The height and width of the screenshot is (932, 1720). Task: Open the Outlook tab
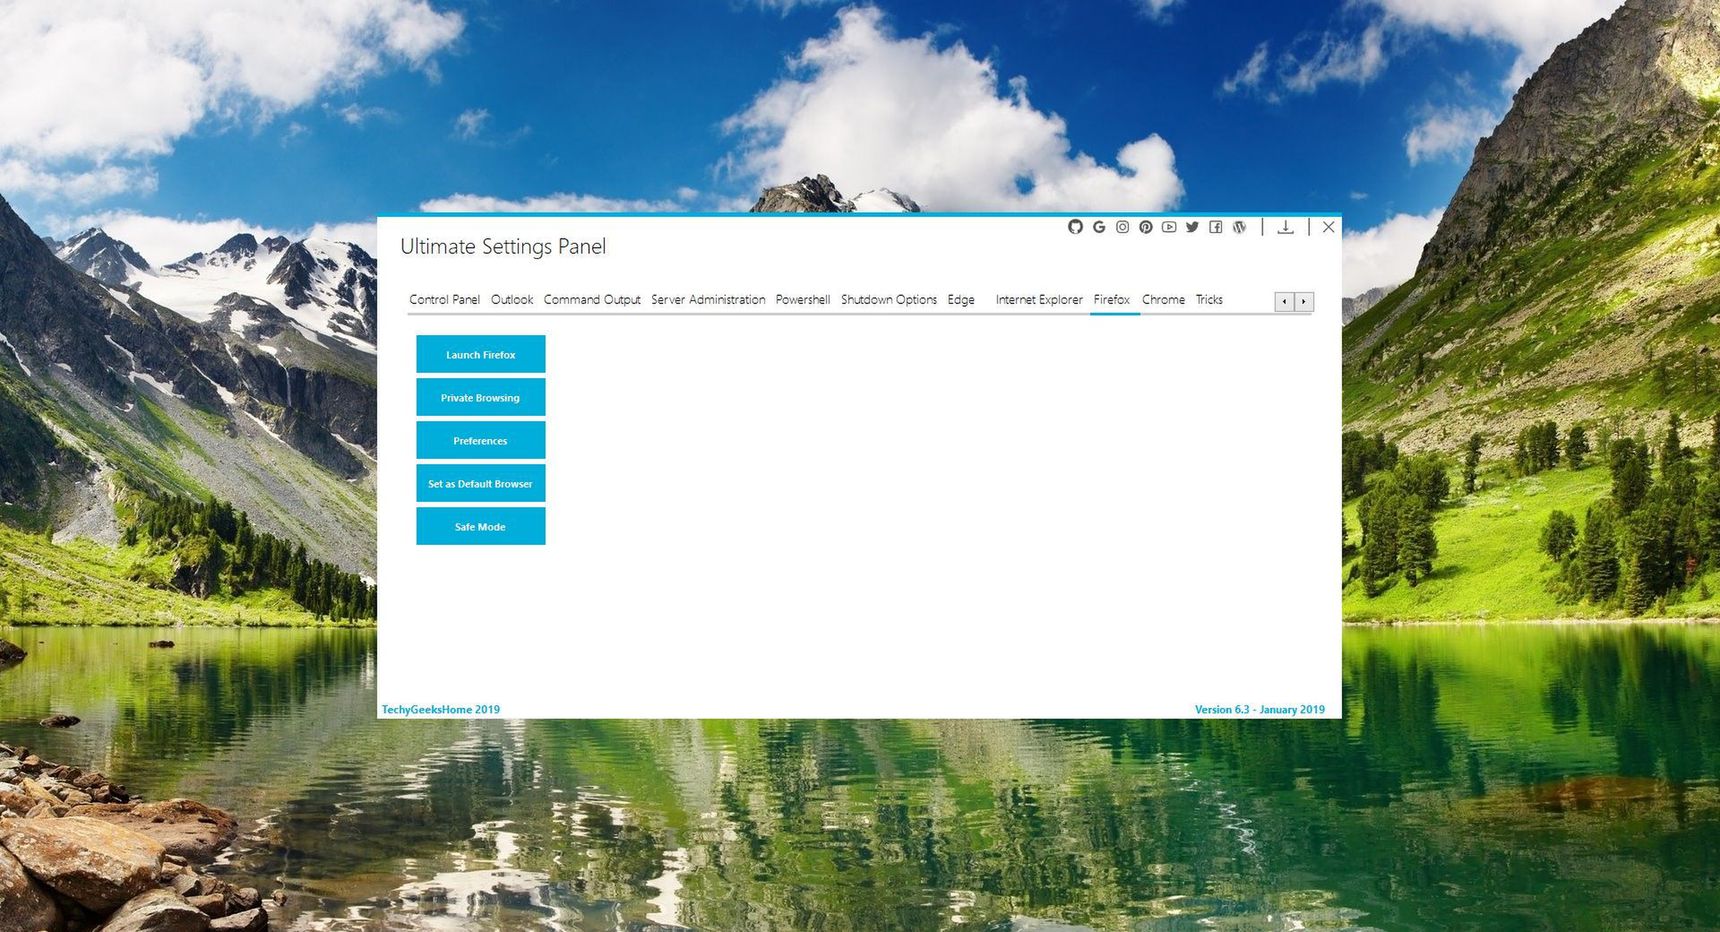[x=512, y=300]
